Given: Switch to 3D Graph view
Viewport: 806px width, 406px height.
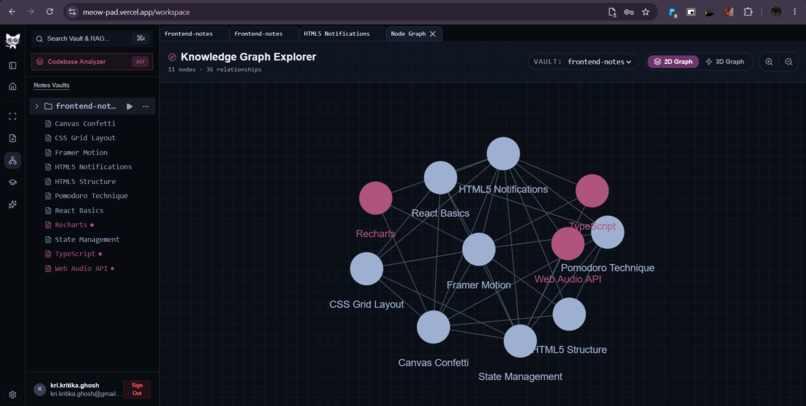Looking at the screenshot, I should click(725, 62).
